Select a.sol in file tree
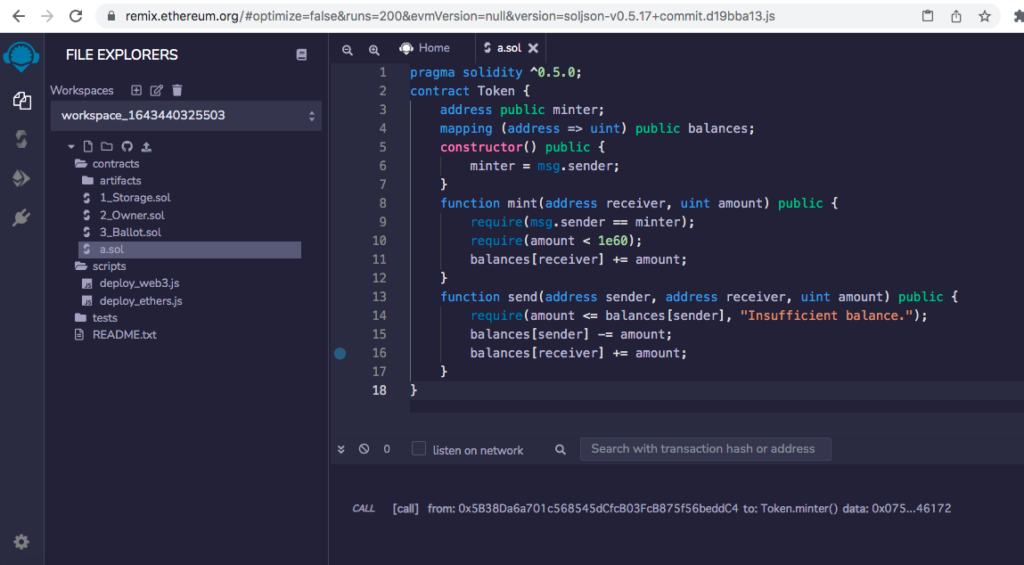Viewport: 1024px width, 565px height. click(x=189, y=250)
